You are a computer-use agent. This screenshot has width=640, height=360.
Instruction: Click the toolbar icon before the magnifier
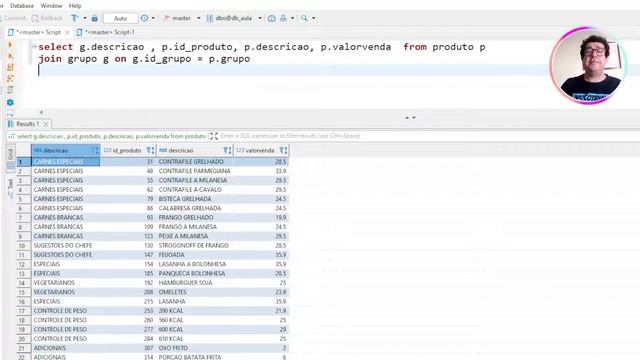coord(283,18)
